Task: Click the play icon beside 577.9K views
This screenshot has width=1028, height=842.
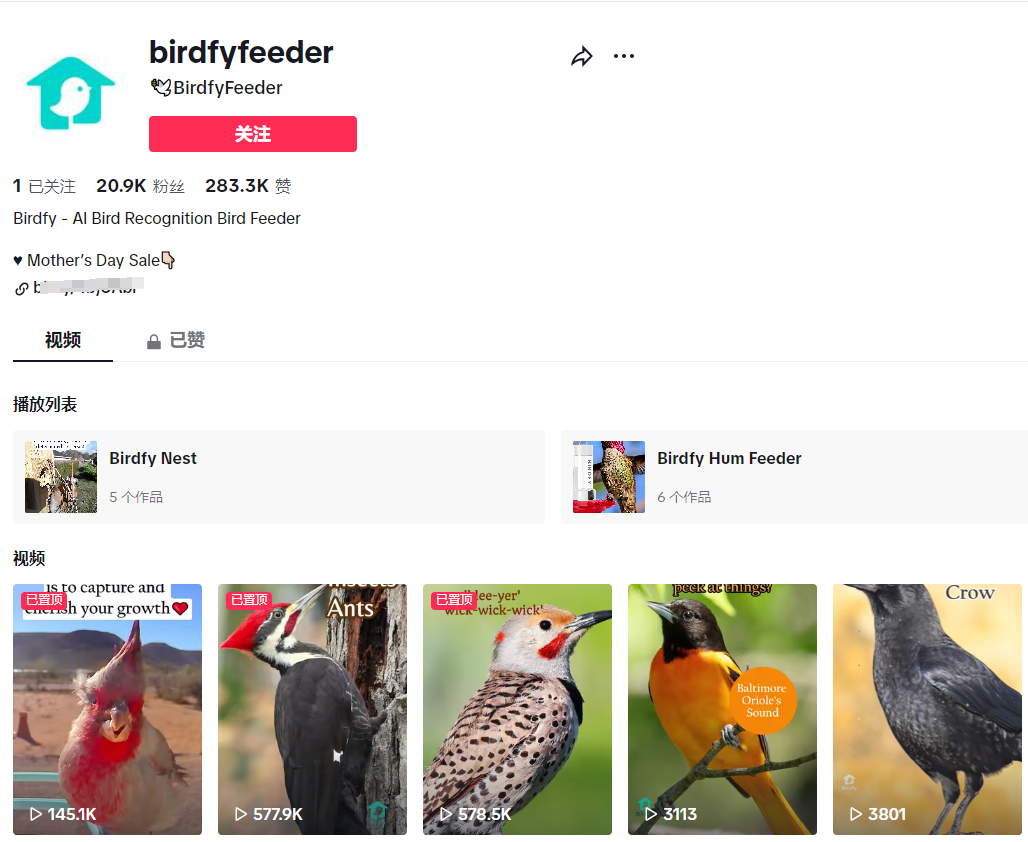Action: click(241, 814)
